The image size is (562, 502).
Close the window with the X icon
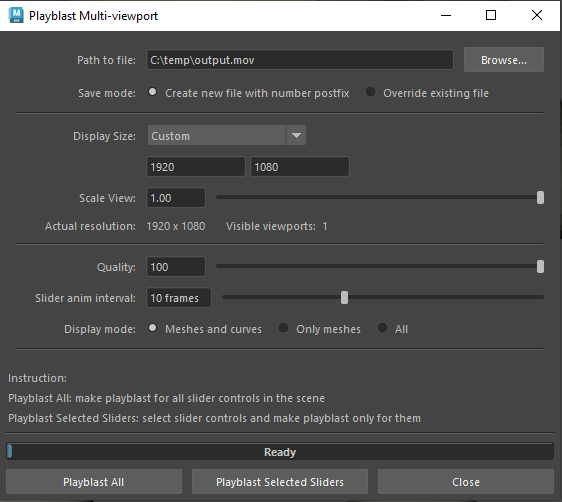coord(537,15)
